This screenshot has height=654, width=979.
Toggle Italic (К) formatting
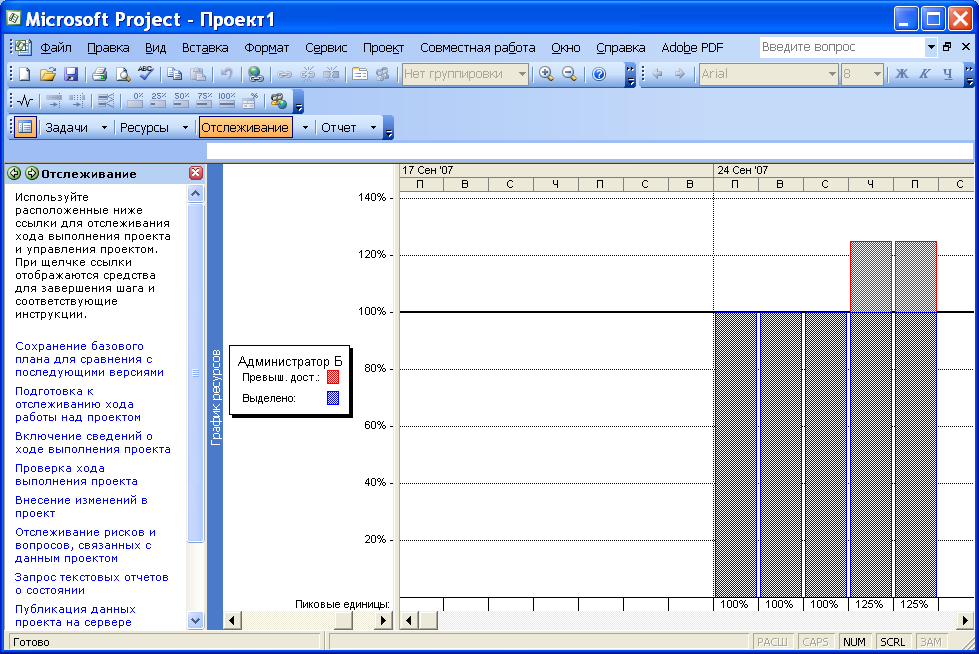[x=925, y=74]
